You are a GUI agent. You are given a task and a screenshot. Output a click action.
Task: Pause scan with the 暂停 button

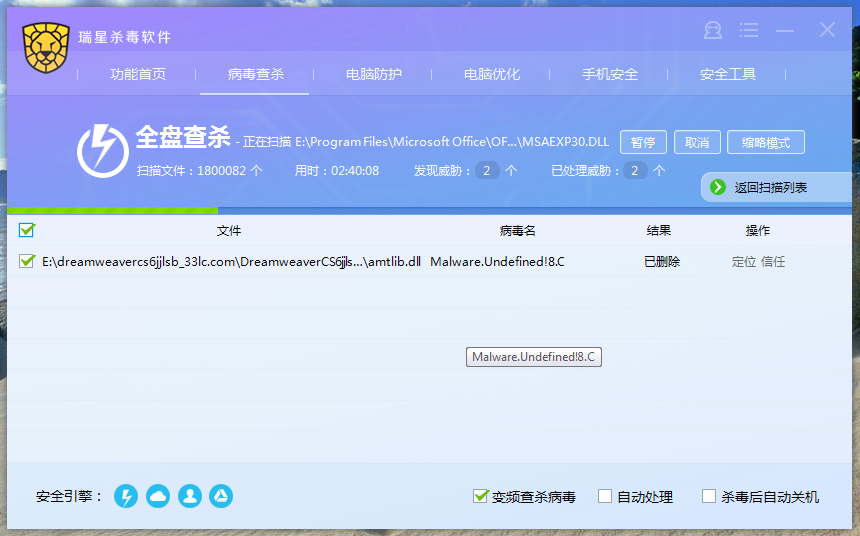[x=643, y=142]
